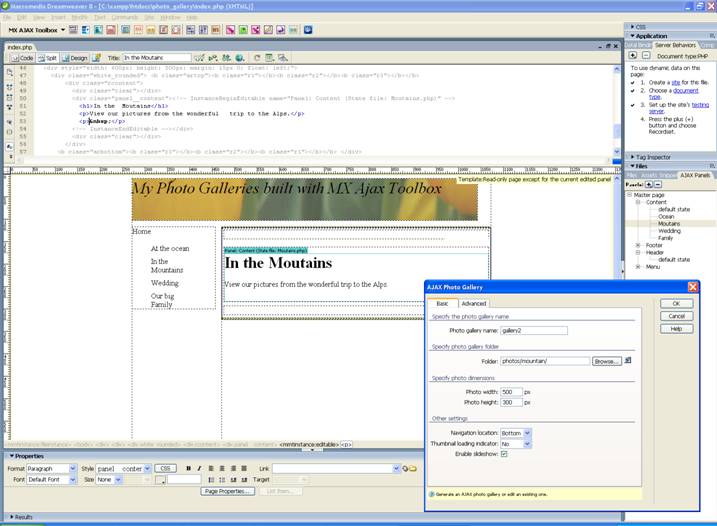Toggle the Bold formatting button in Properties
717x526 pixels.
coord(188,468)
